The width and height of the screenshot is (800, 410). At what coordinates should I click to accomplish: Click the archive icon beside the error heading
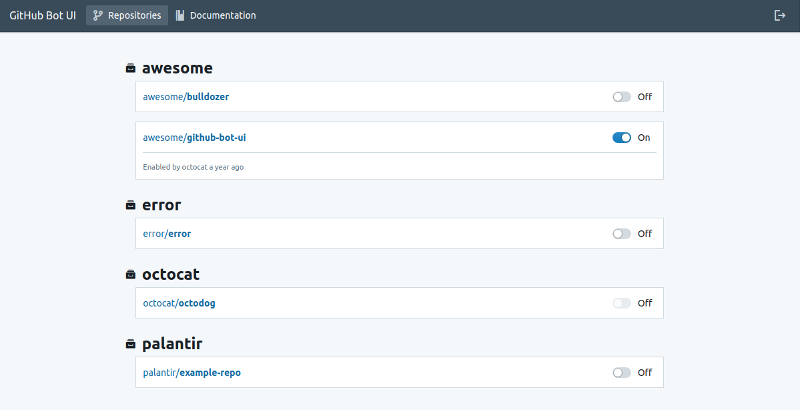coord(131,205)
